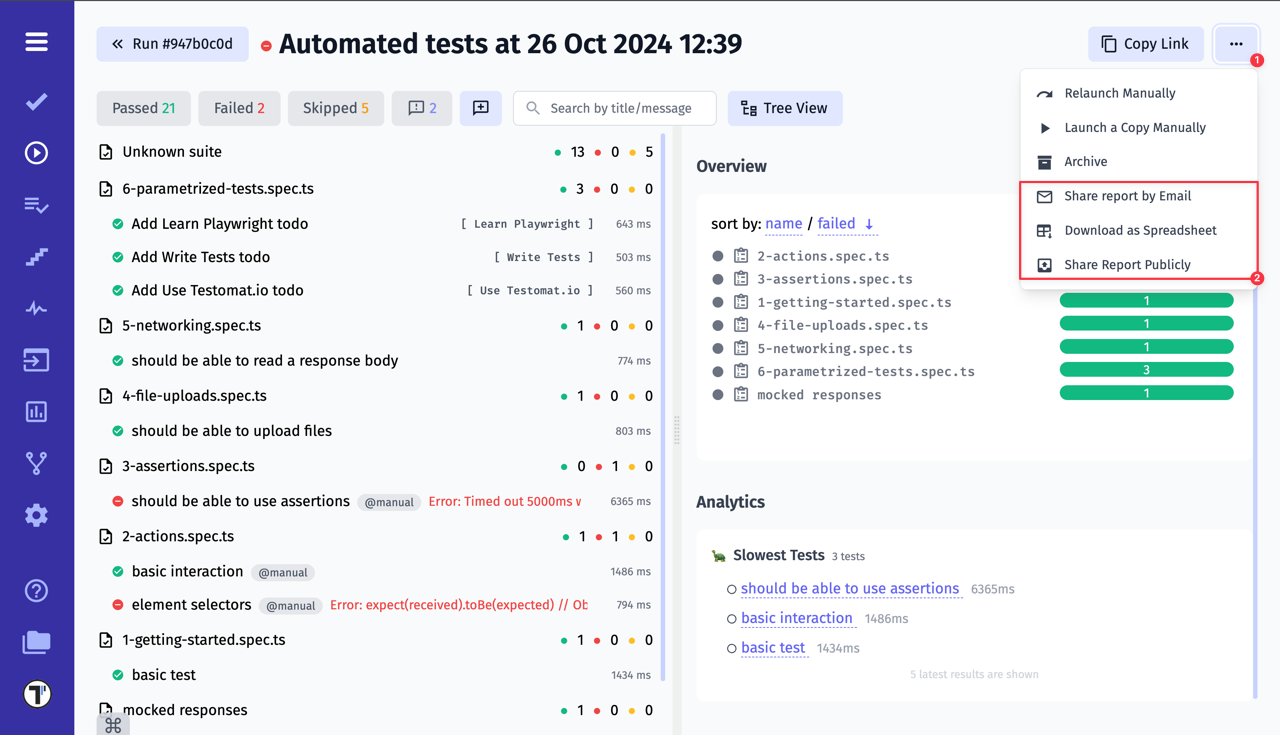Click the green progress bar for 5-networking.spec.ts
Image resolution: width=1280 pixels, height=735 pixels.
1146,346
